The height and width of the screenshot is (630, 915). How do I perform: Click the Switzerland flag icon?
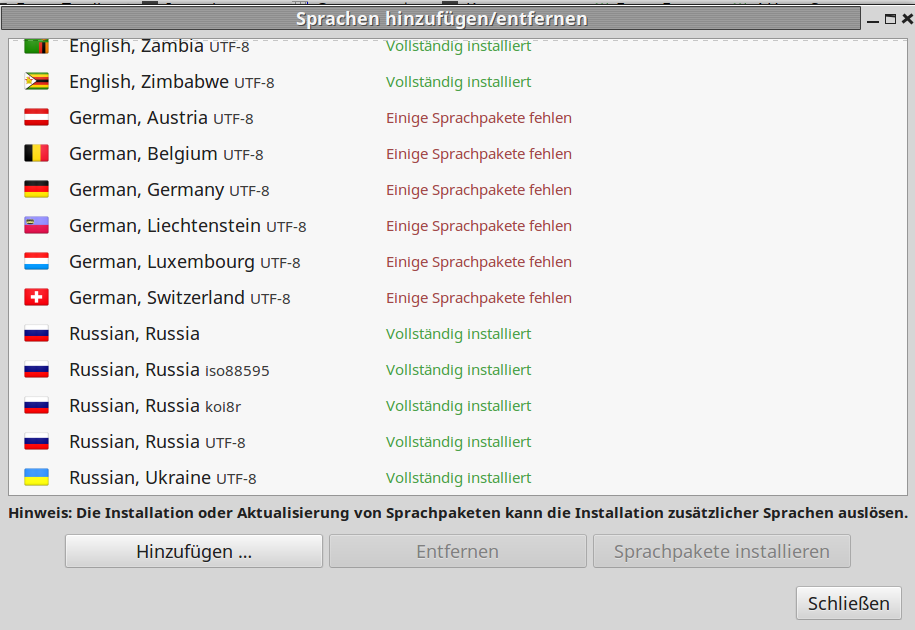tap(36, 298)
